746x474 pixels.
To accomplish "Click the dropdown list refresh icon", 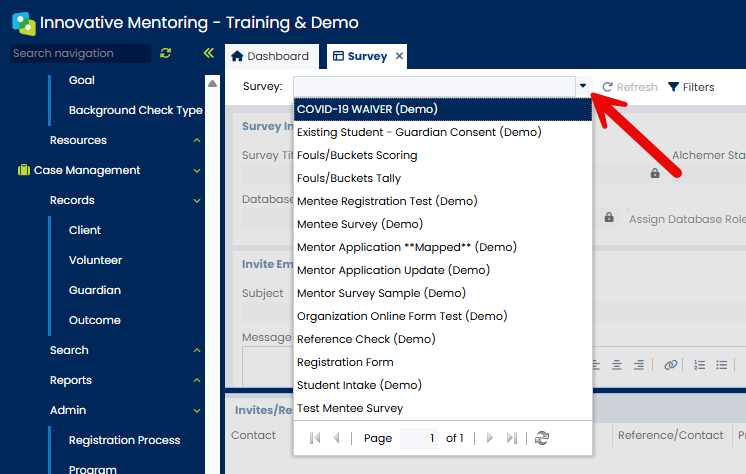I will point(542,438).
